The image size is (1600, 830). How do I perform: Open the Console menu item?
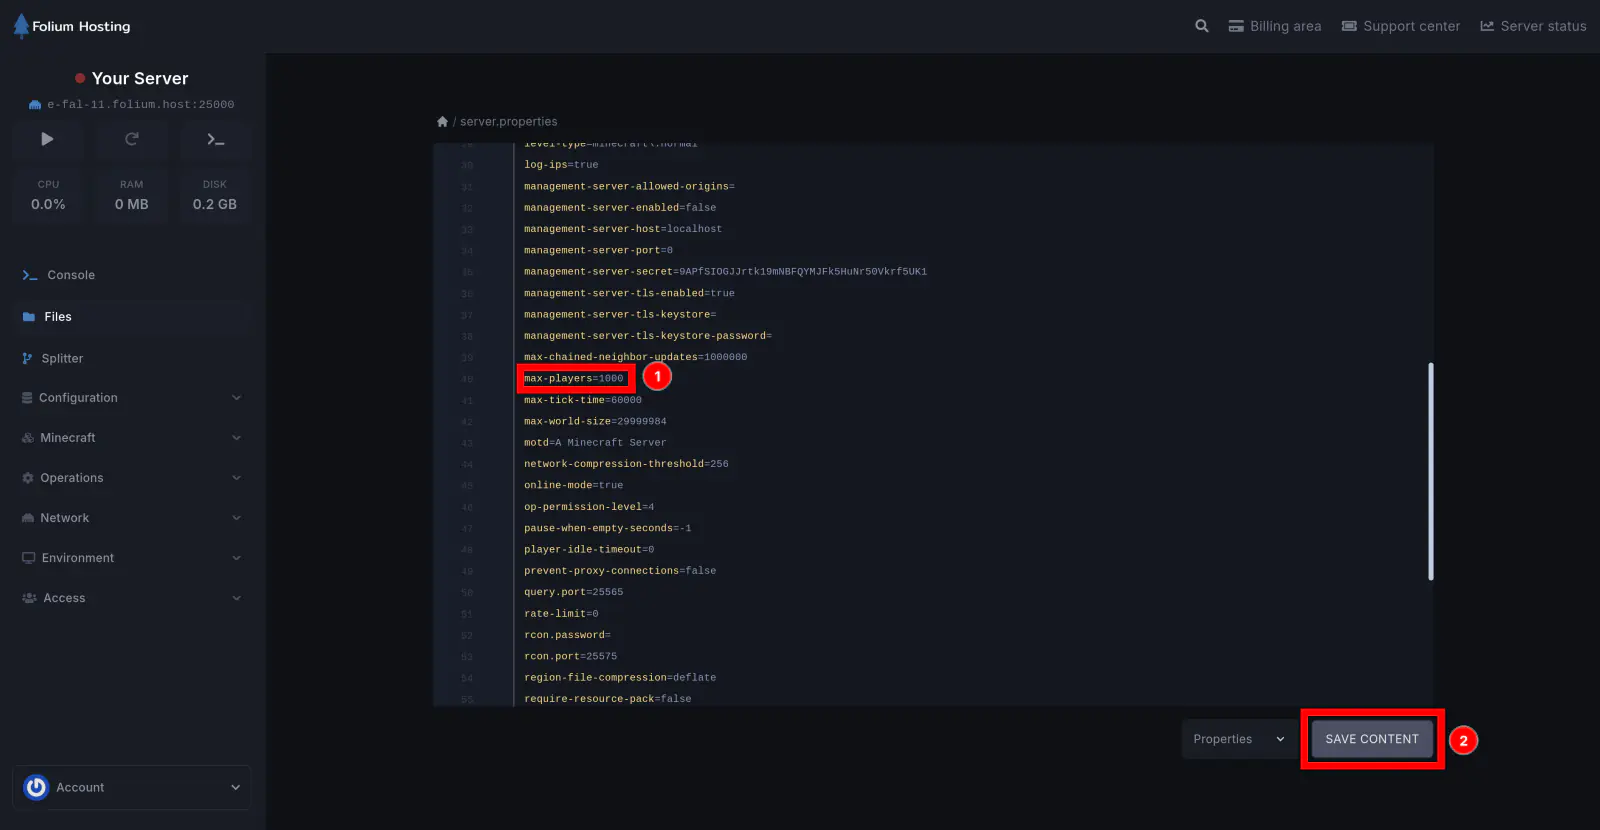pos(71,275)
